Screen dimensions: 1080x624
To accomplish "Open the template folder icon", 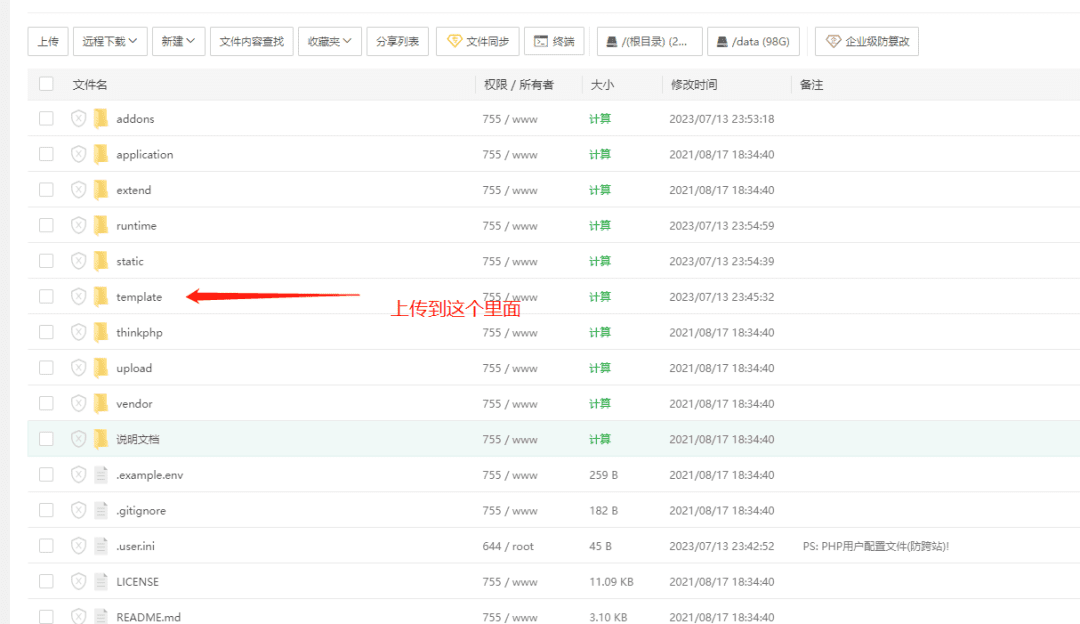I will [101, 296].
